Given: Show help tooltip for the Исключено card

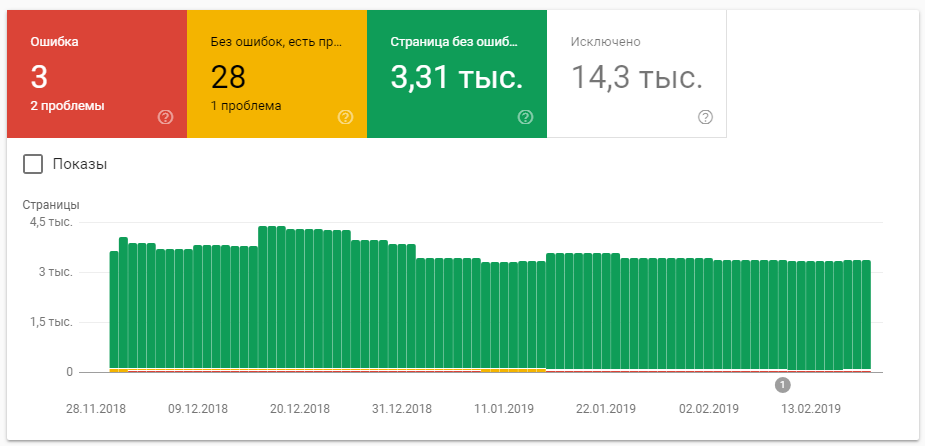Looking at the screenshot, I should tap(705, 117).
